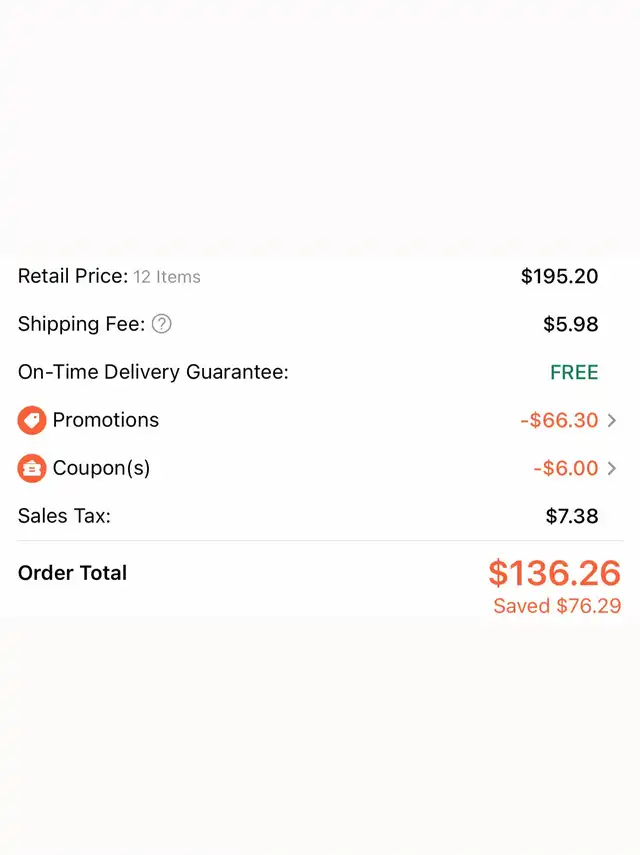
Task: Tap the green FREE delivery guarantee text
Action: pos(574,372)
